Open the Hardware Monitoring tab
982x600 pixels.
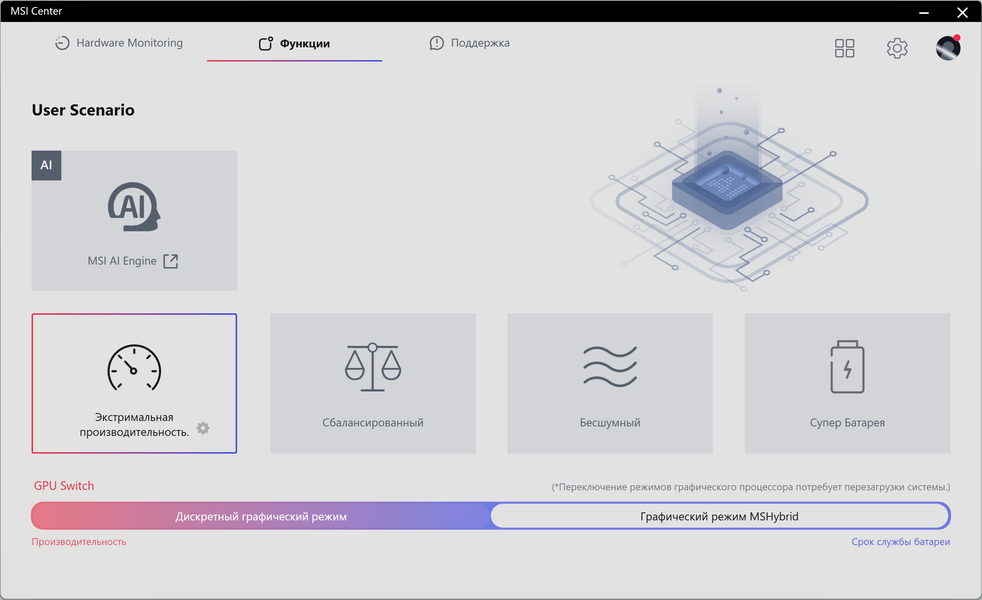tap(119, 43)
